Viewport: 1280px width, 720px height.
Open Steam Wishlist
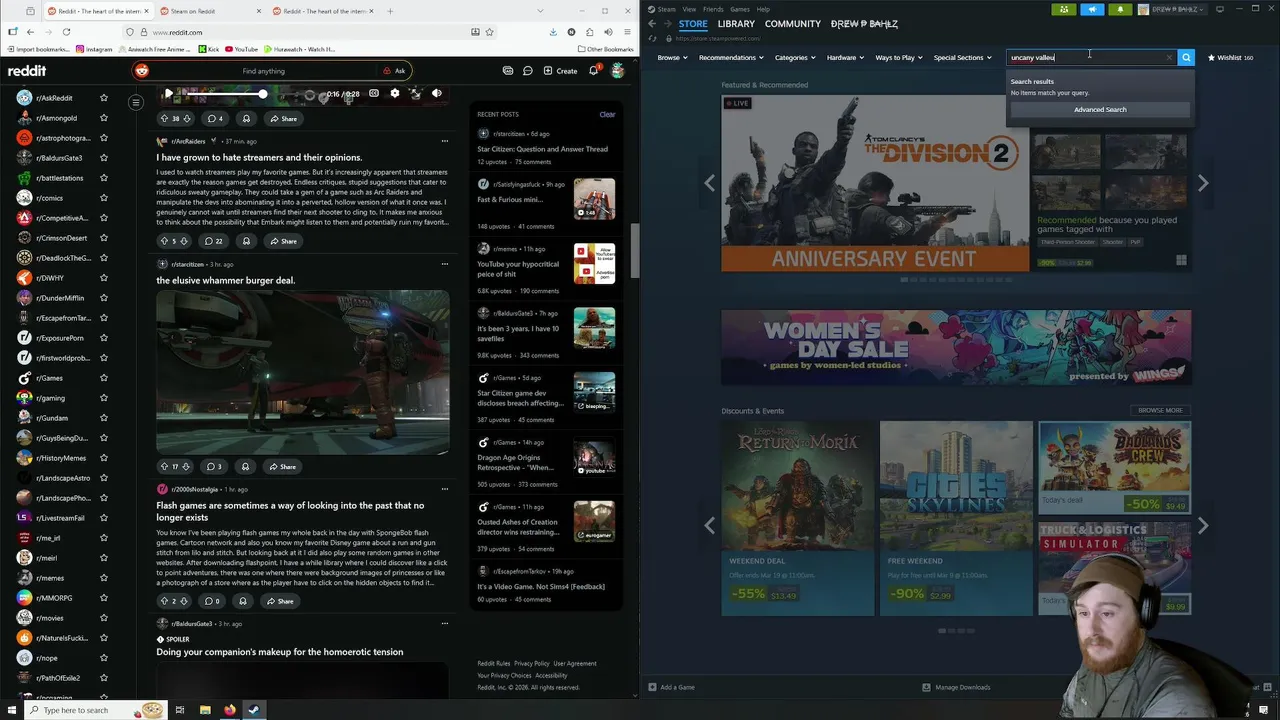coord(1230,58)
